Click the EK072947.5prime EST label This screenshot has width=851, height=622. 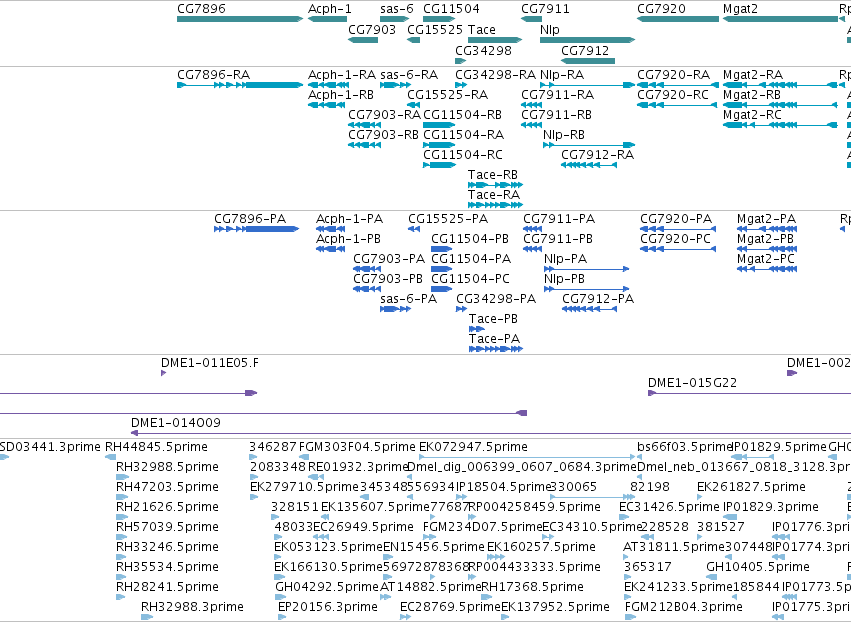click(x=473, y=447)
